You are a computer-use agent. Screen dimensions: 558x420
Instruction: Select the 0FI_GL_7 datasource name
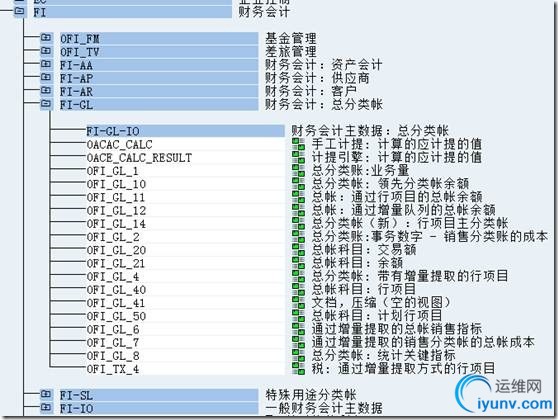click(x=113, y=342)
